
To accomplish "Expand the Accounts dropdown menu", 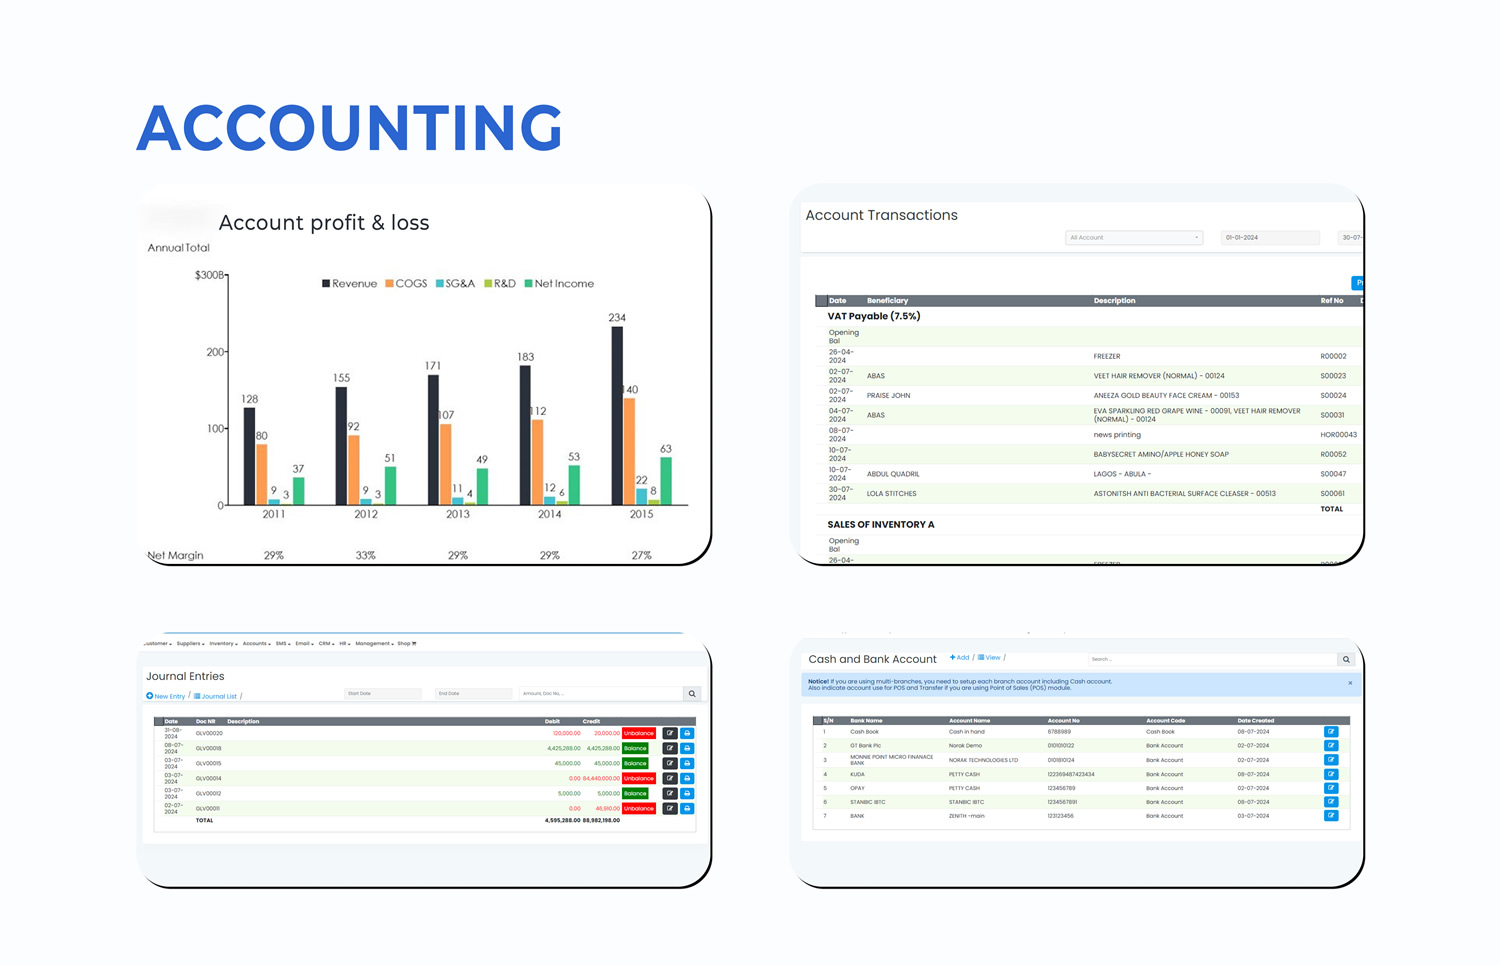I will tap(256, 644).
